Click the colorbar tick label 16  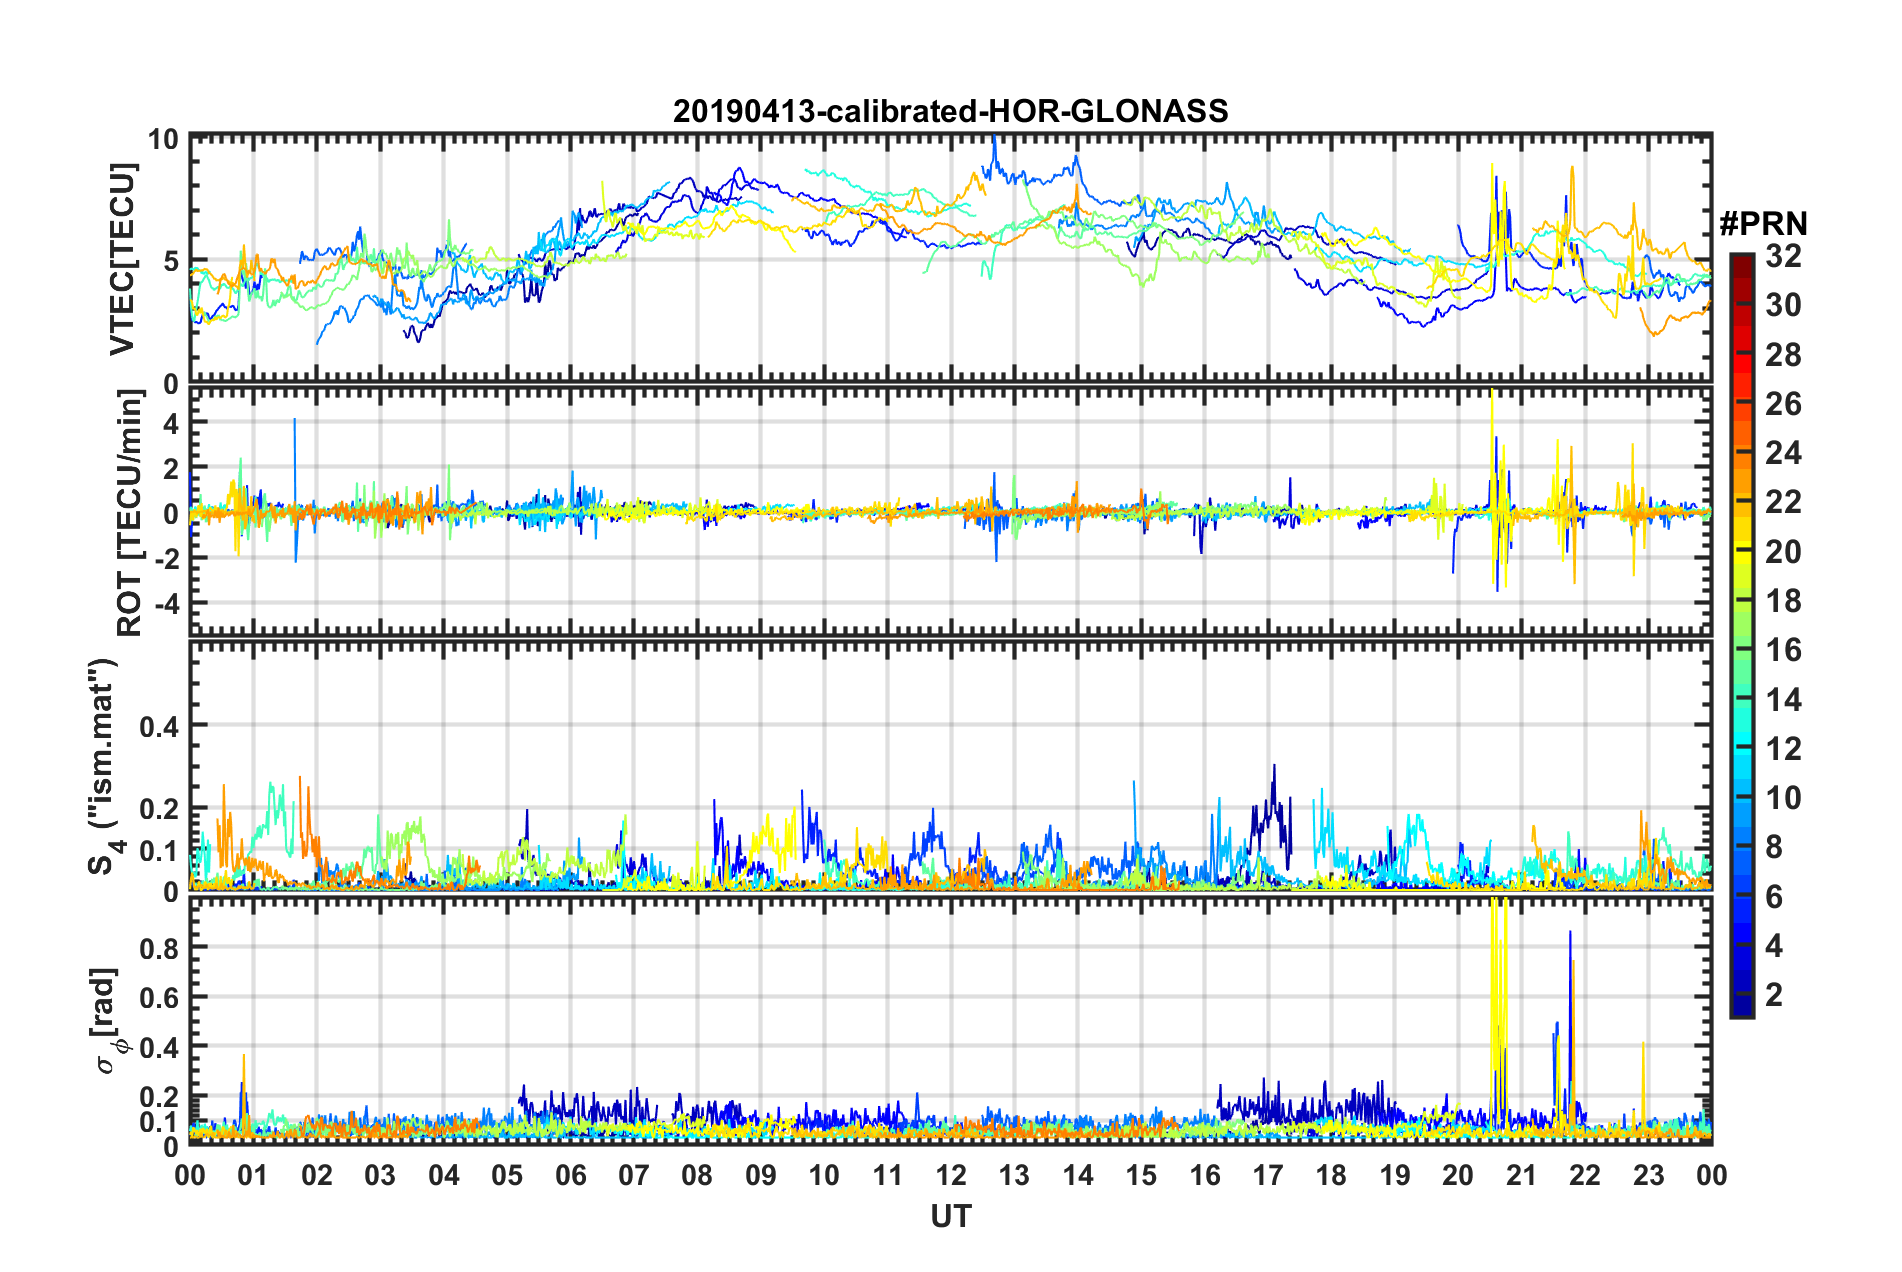[x=1783, y=650]
